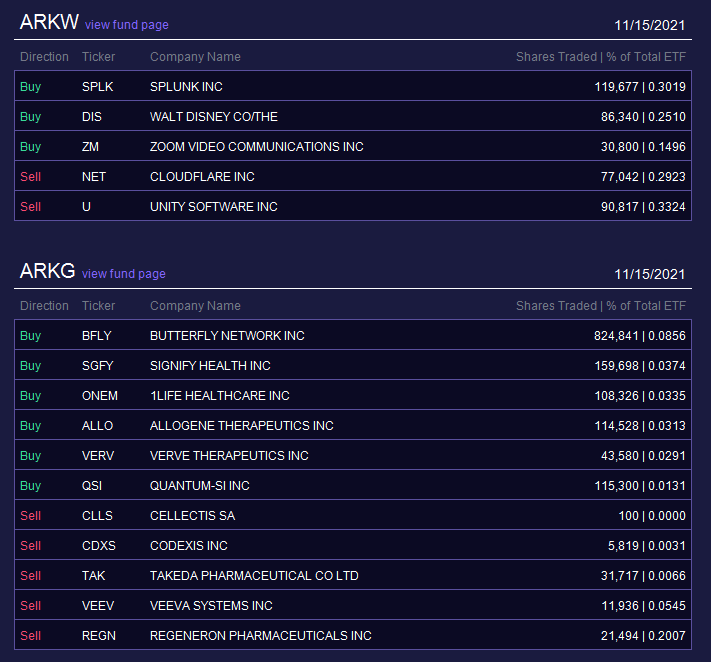Viewport: 711px width, 662px height.
Task: Click shares value 159,698 | 0.0374
Action: click(640, 365)
